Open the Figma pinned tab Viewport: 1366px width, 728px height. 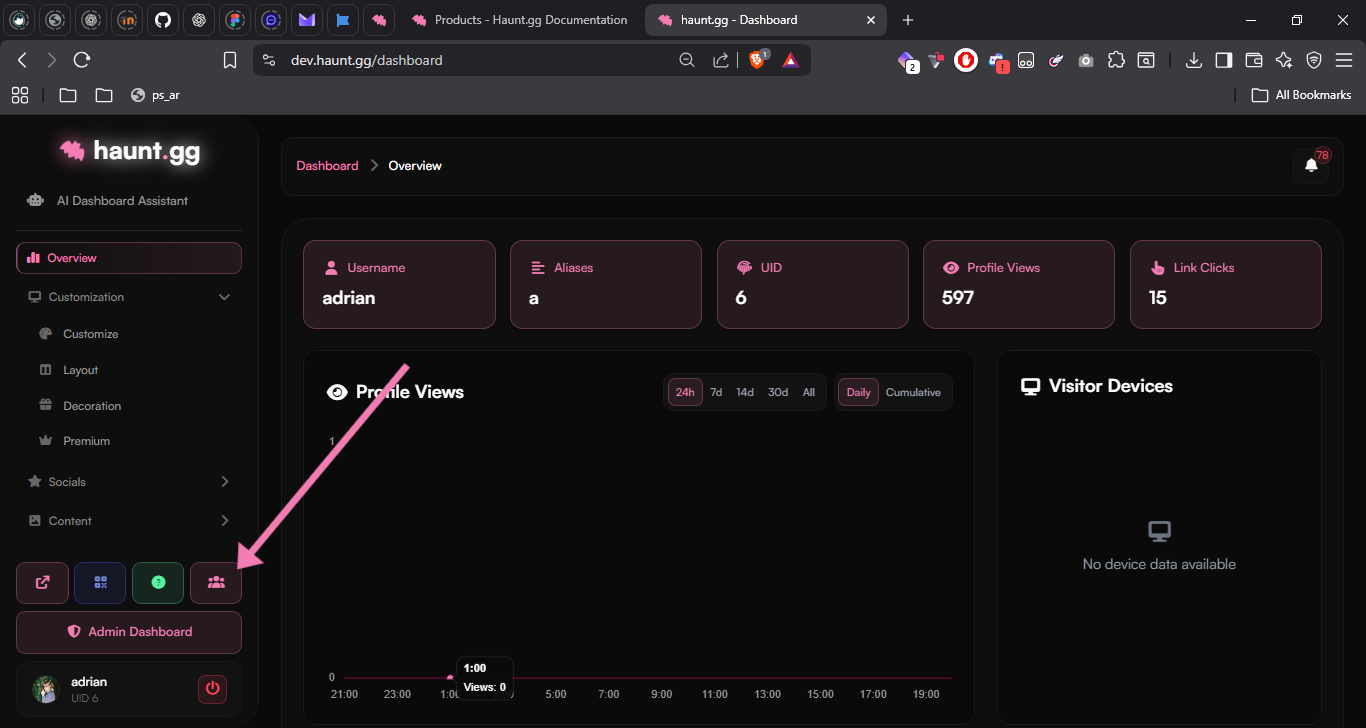[236, 20]
